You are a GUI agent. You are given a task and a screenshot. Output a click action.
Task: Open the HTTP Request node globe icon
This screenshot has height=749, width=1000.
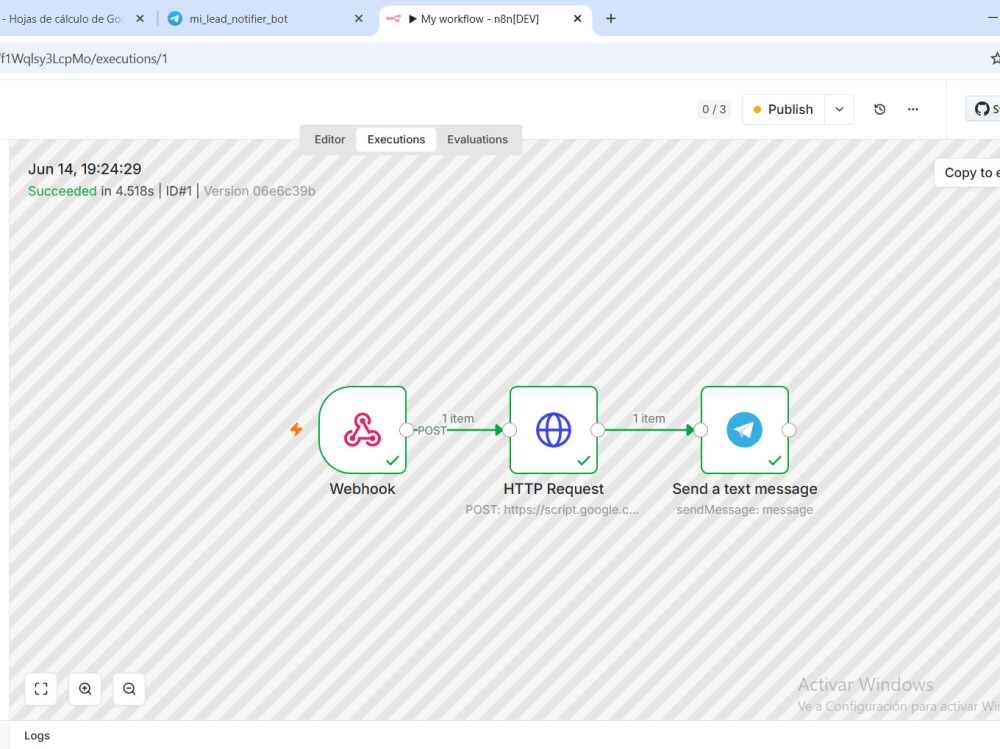(553, 429)
